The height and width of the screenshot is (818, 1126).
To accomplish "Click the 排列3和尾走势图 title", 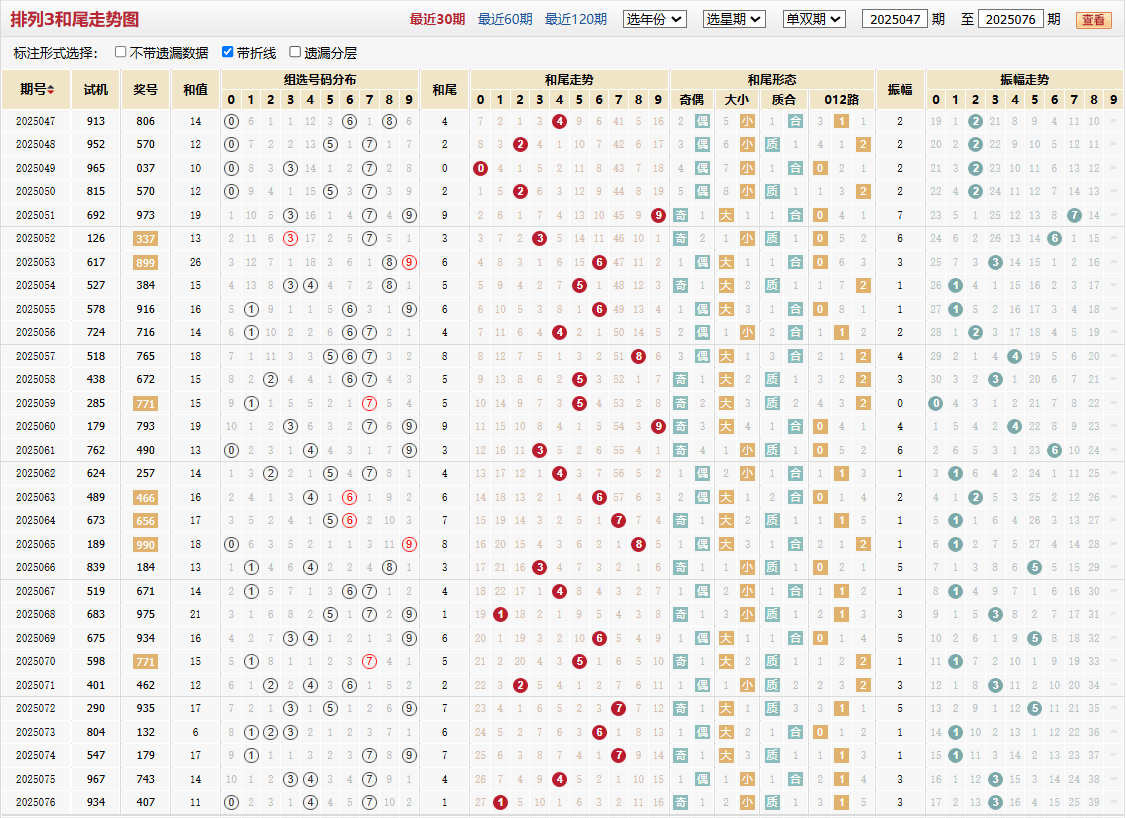I will coord(75,19).
